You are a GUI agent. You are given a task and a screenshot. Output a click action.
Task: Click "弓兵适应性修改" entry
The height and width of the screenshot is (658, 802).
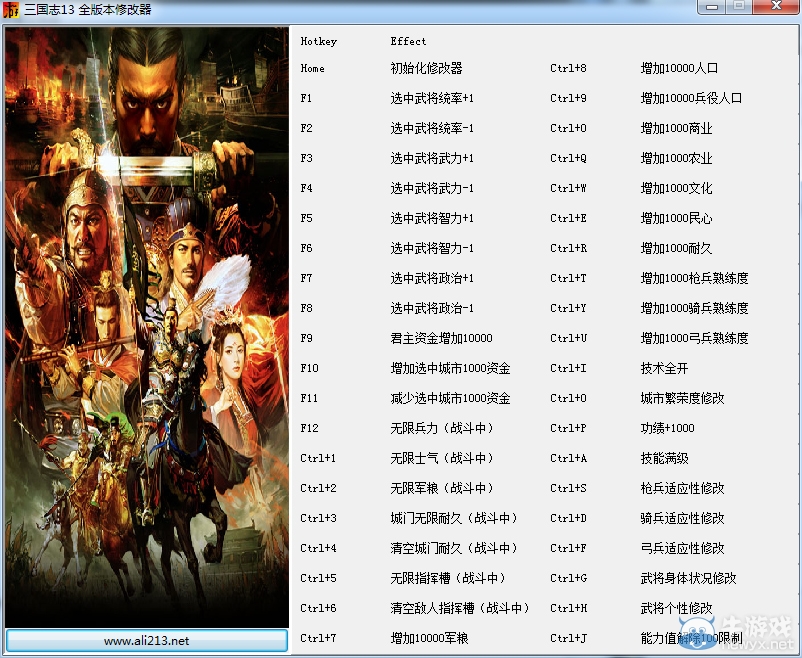(x=683, y=549)
